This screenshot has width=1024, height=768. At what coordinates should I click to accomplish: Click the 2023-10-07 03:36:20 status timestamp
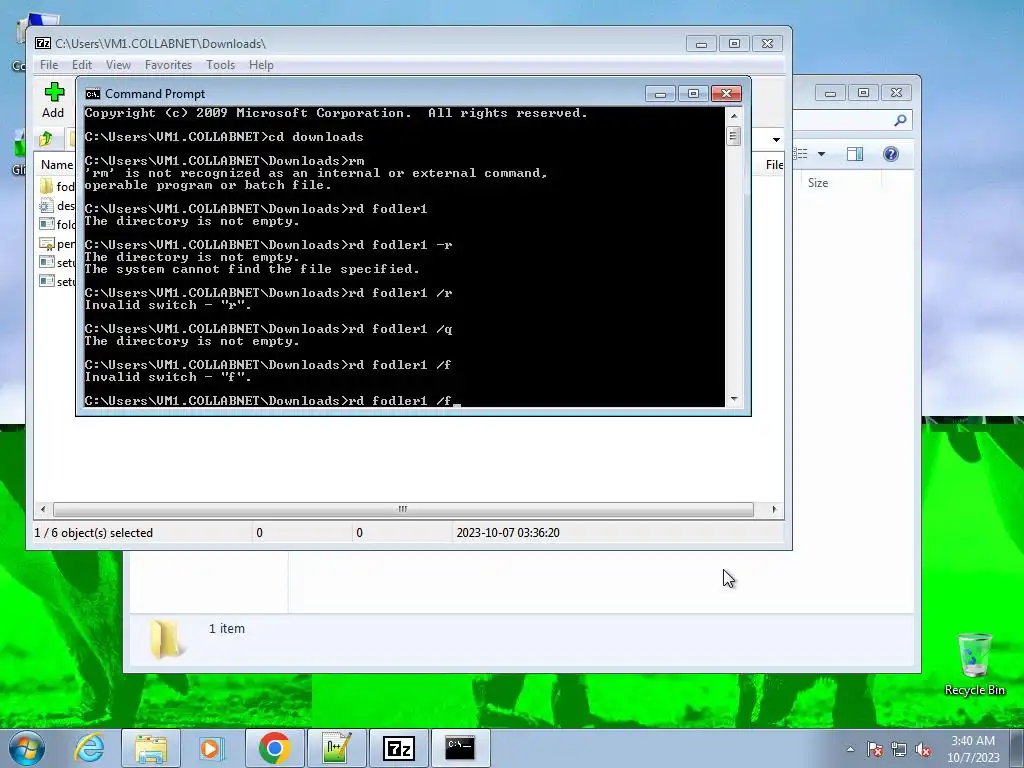pos(507,533)
